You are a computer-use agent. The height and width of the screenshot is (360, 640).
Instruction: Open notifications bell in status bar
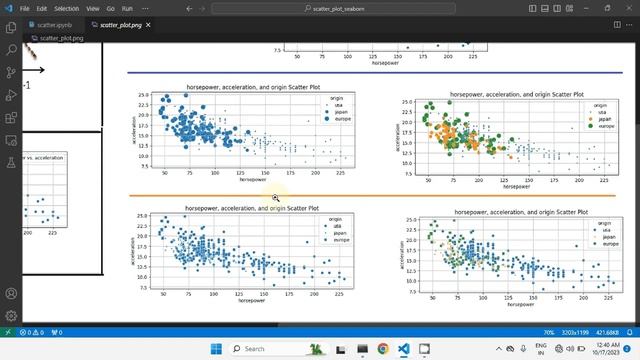point(630,332)
